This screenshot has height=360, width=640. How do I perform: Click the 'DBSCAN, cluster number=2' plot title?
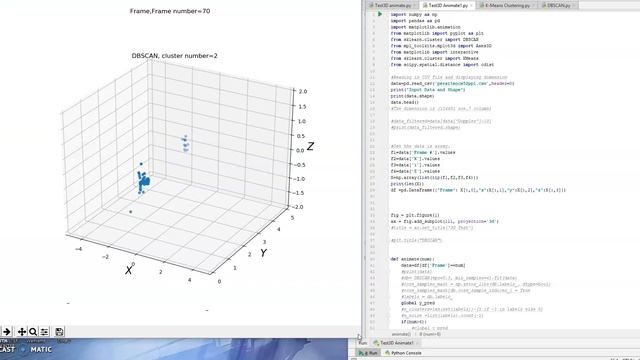pos(174,56)
